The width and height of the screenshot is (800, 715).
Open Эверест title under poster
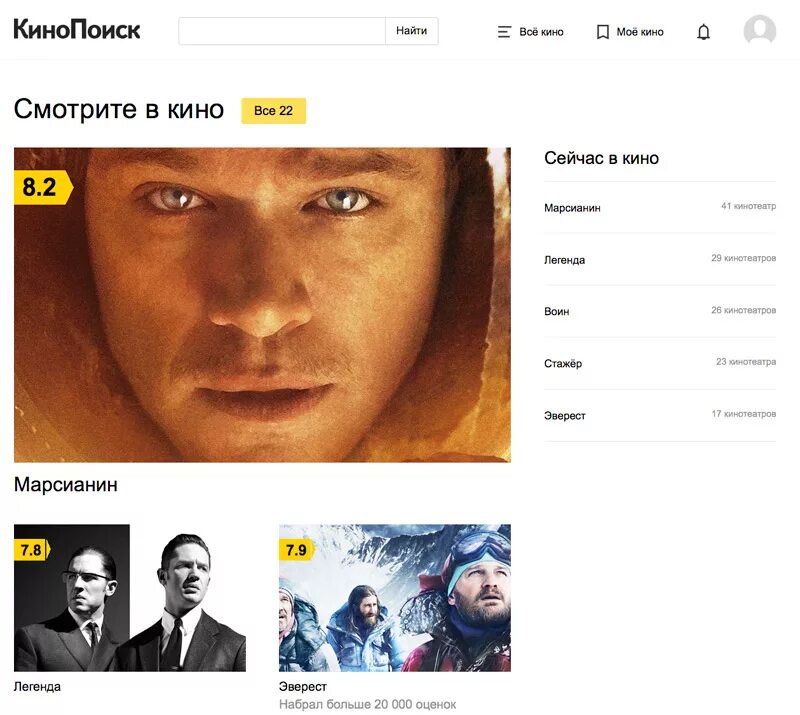click(303, 687)
